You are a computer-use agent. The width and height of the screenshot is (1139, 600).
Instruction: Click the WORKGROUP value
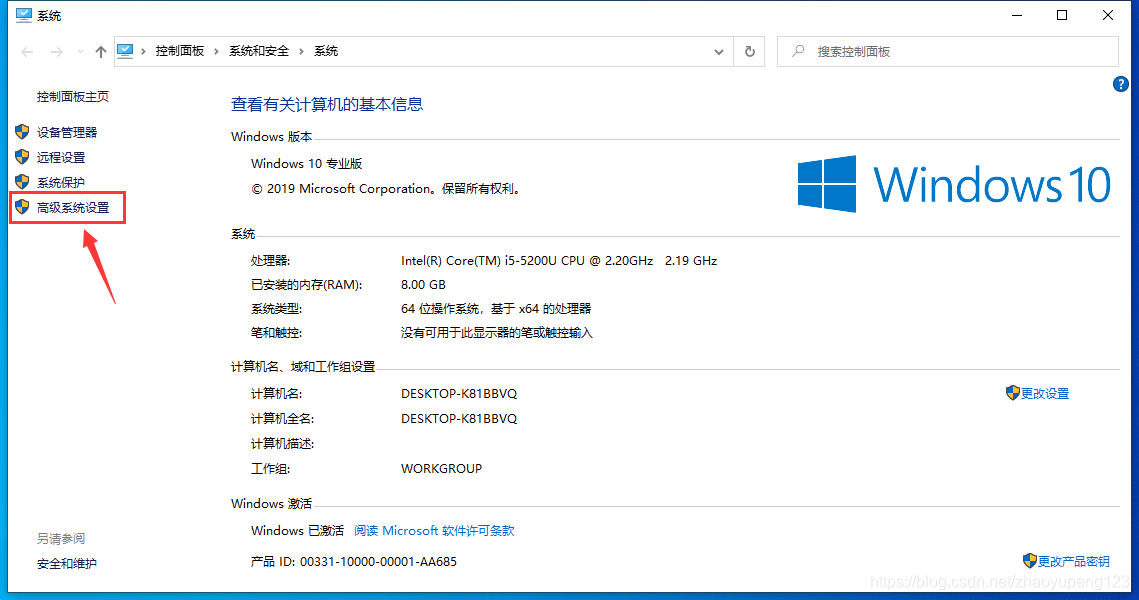point(442,469)
